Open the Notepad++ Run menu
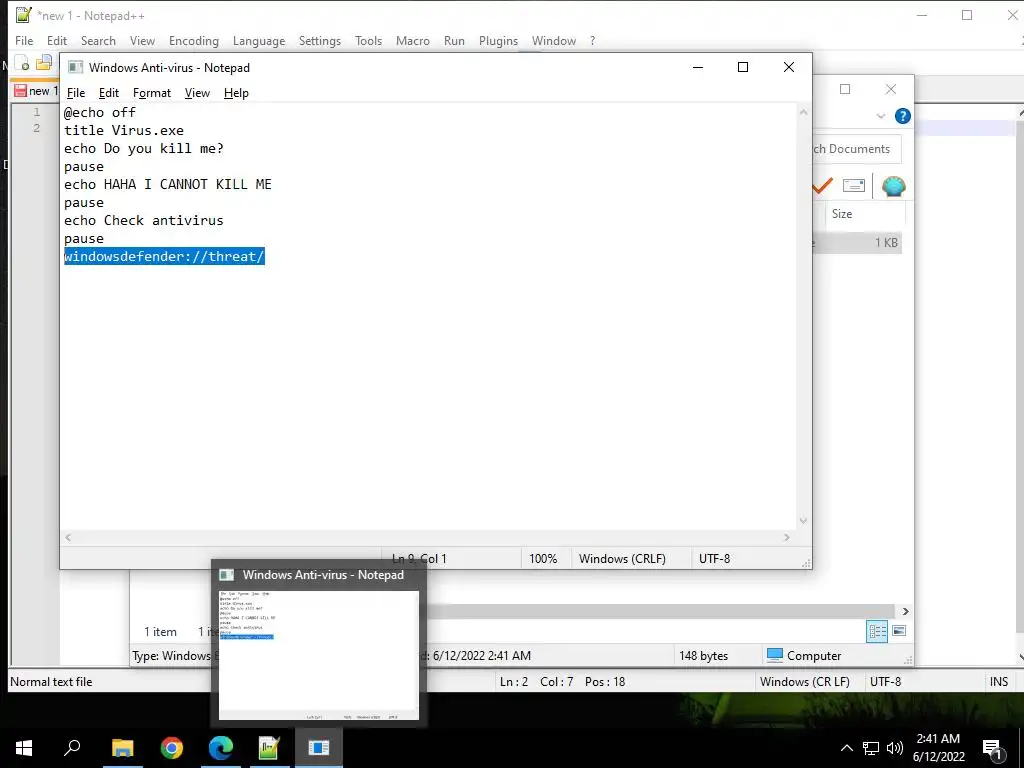This screenshot has width=1024, height=768. click(x=454, y=40)
